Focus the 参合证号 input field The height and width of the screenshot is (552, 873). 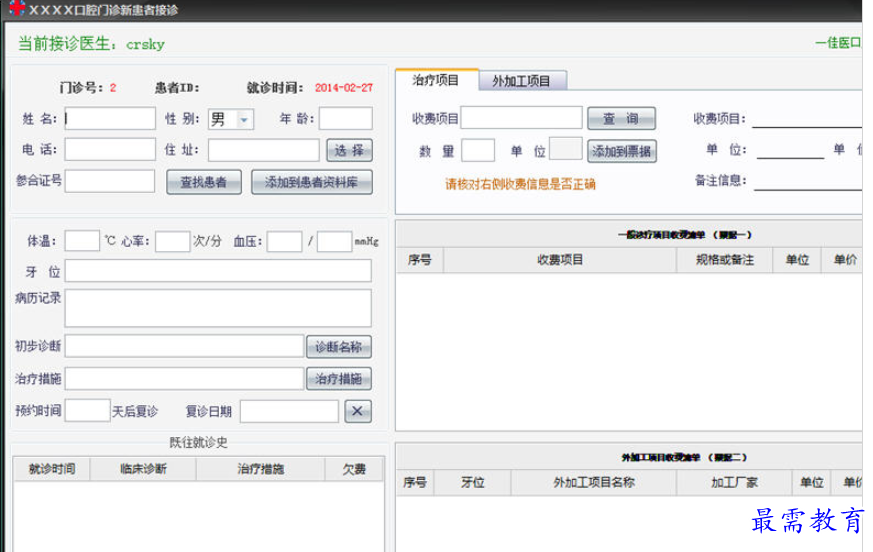(110, 181)
